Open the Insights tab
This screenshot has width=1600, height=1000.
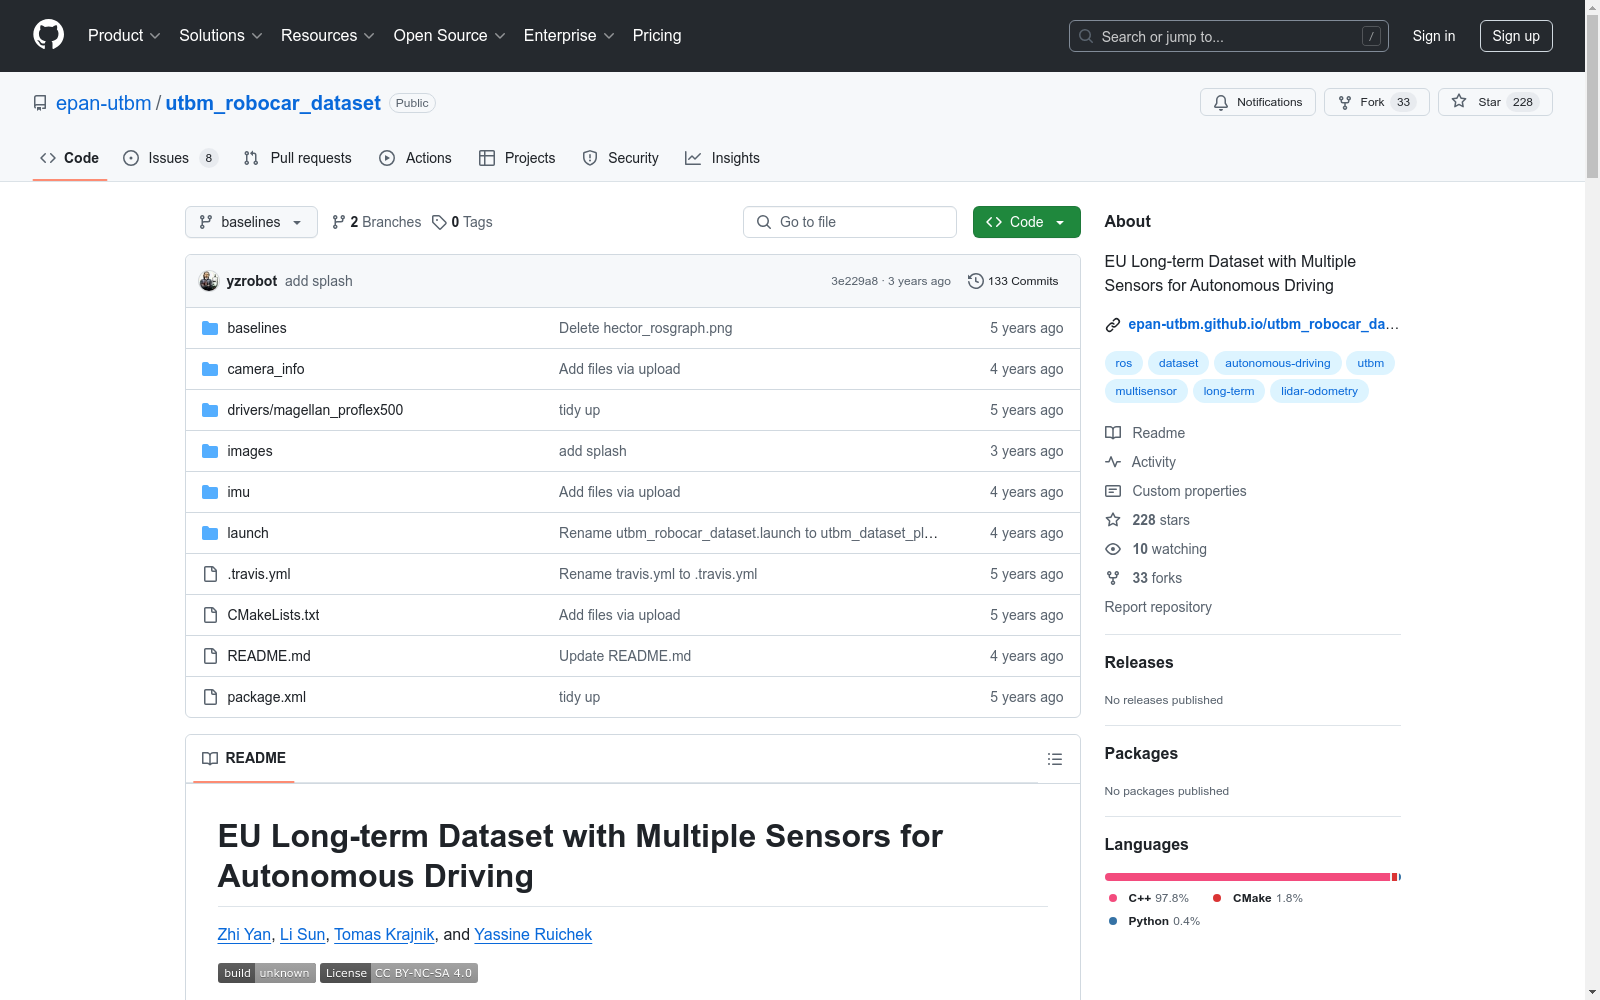722,158
